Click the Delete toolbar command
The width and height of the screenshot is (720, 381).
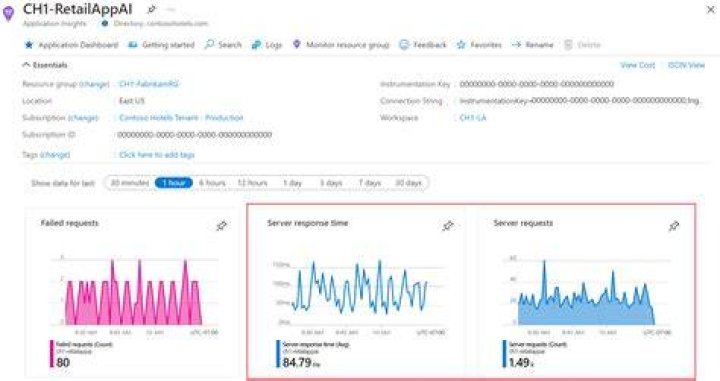click(582, 45)
